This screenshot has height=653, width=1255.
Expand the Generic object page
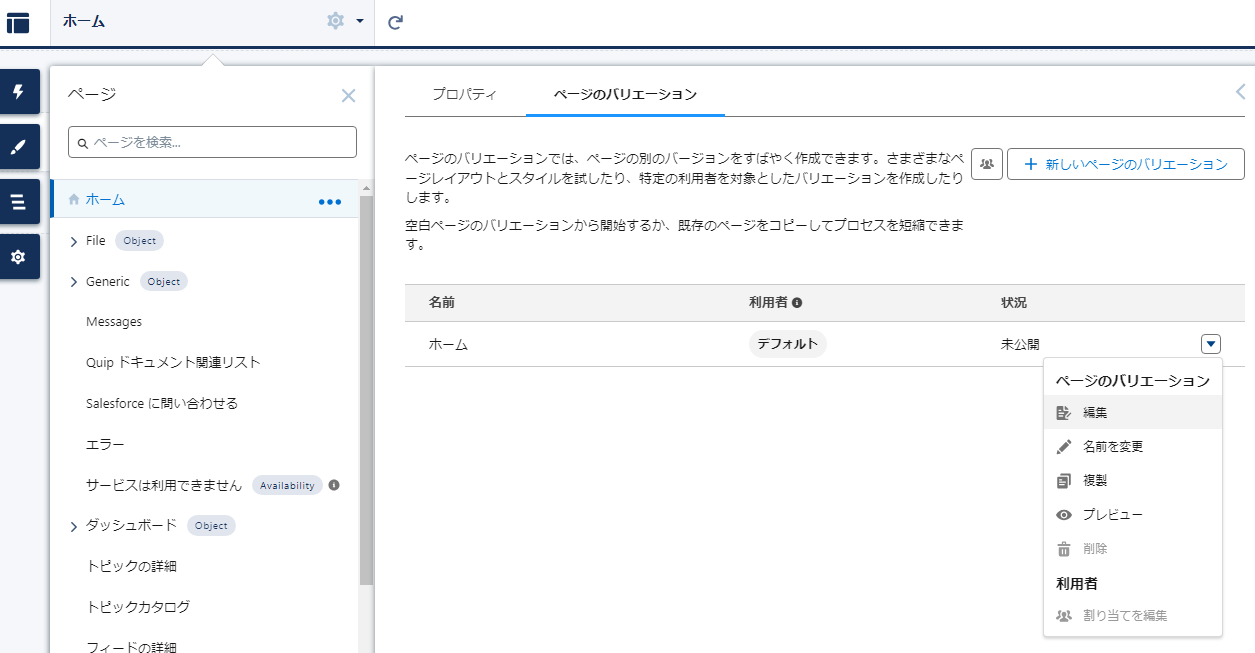point(74,282)
